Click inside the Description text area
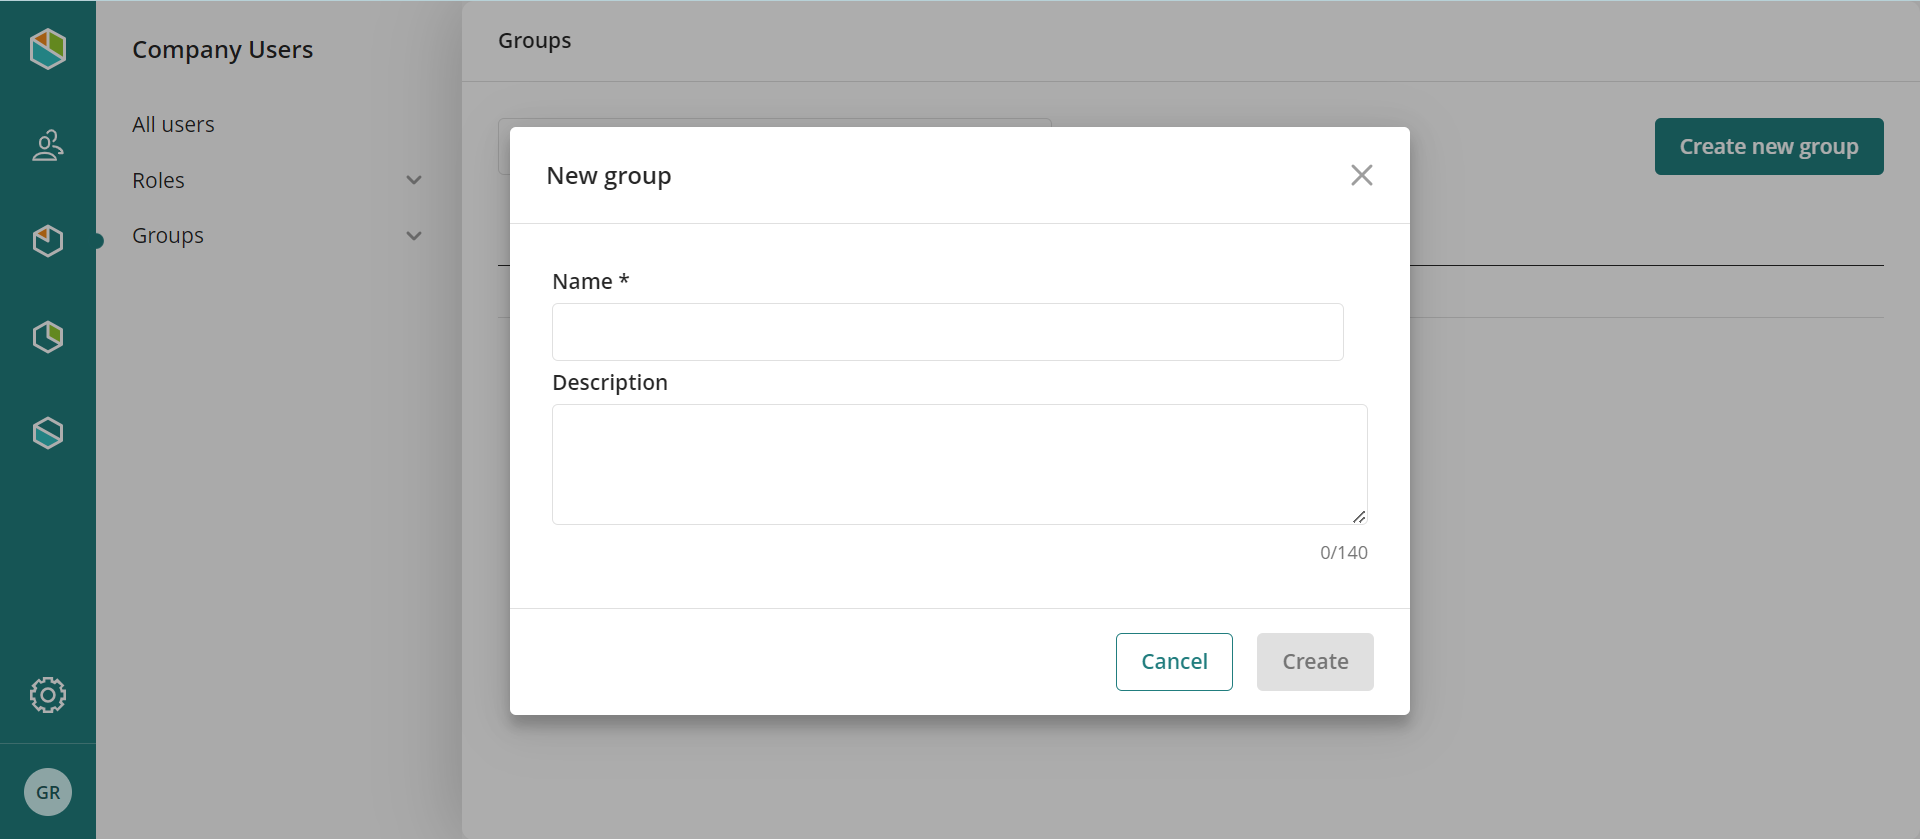This screenshot has height=839, width=1920. point(958,464)
